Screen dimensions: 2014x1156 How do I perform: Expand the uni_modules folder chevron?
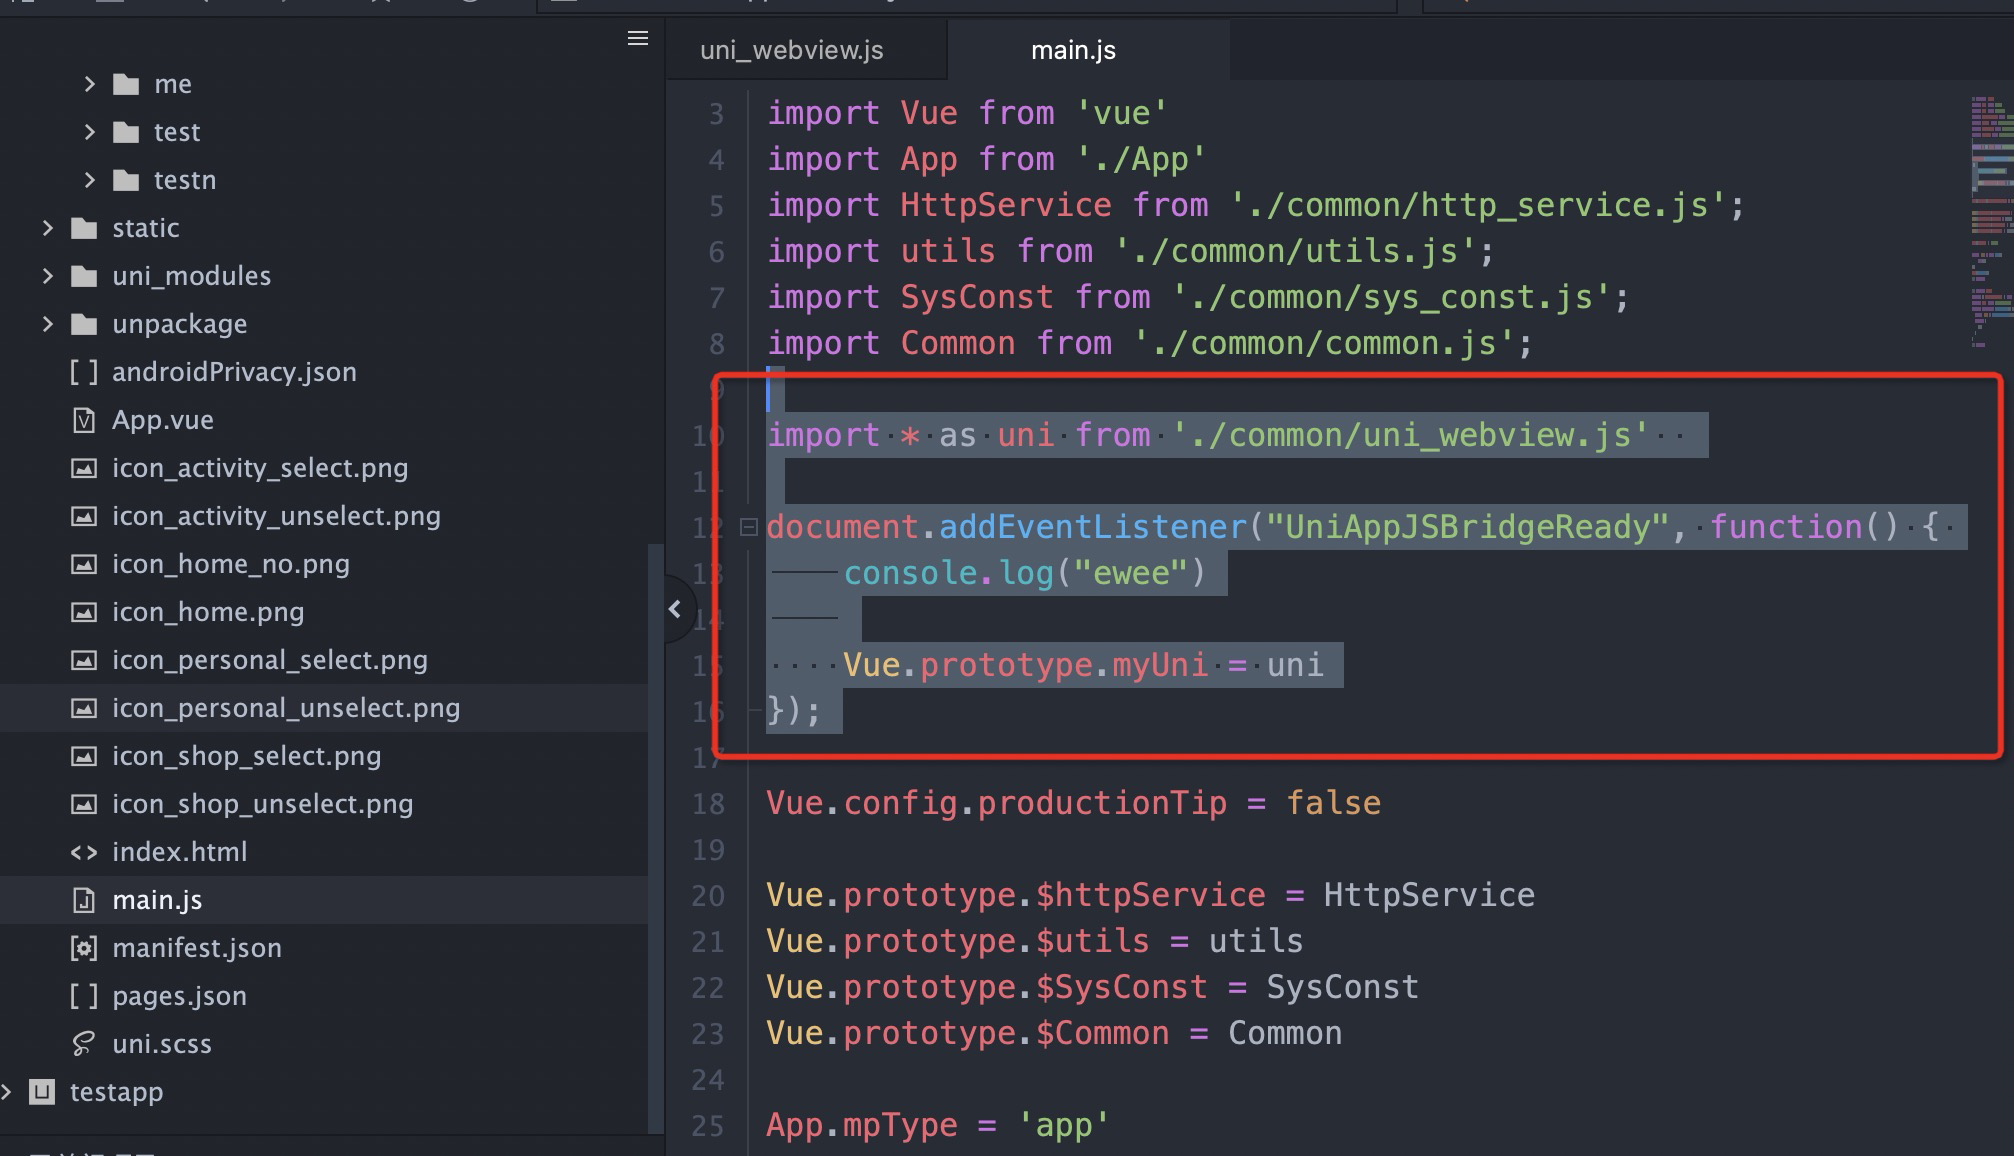click(47, 276)
